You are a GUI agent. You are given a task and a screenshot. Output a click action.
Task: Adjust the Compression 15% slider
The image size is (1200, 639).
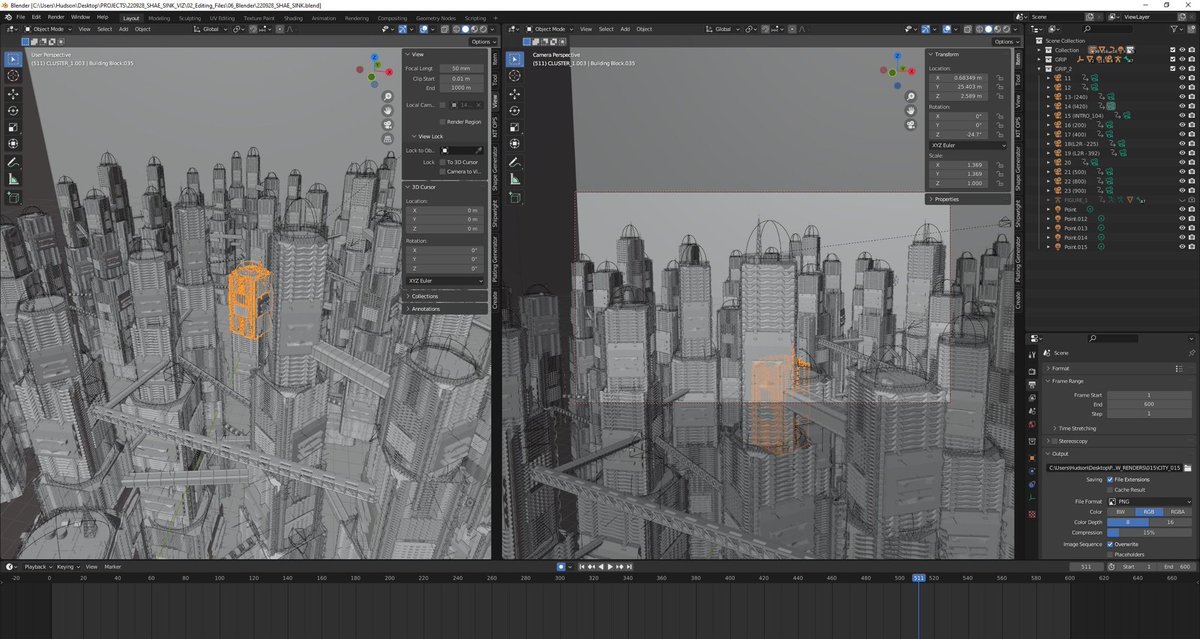pyautogui.click(x=1149, y=532)
